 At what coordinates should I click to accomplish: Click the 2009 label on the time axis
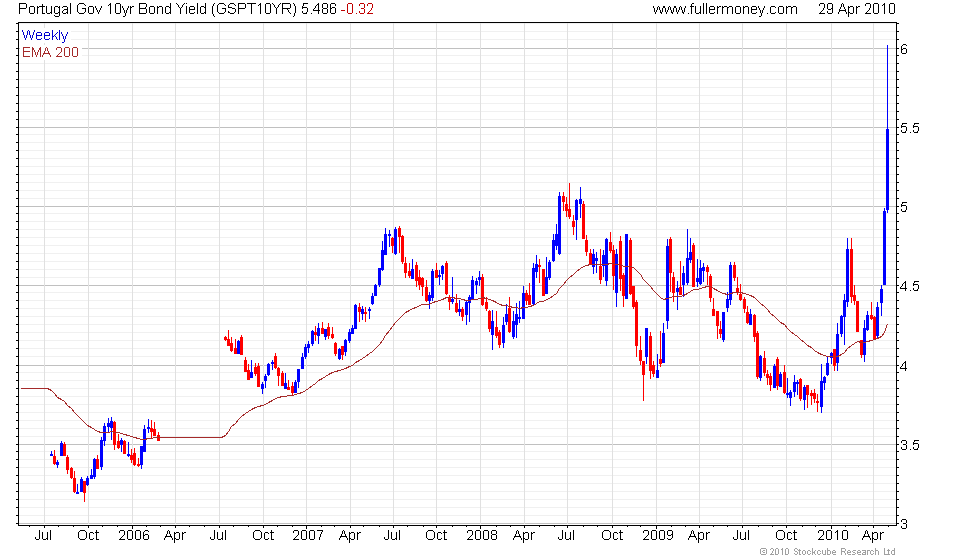658,536
